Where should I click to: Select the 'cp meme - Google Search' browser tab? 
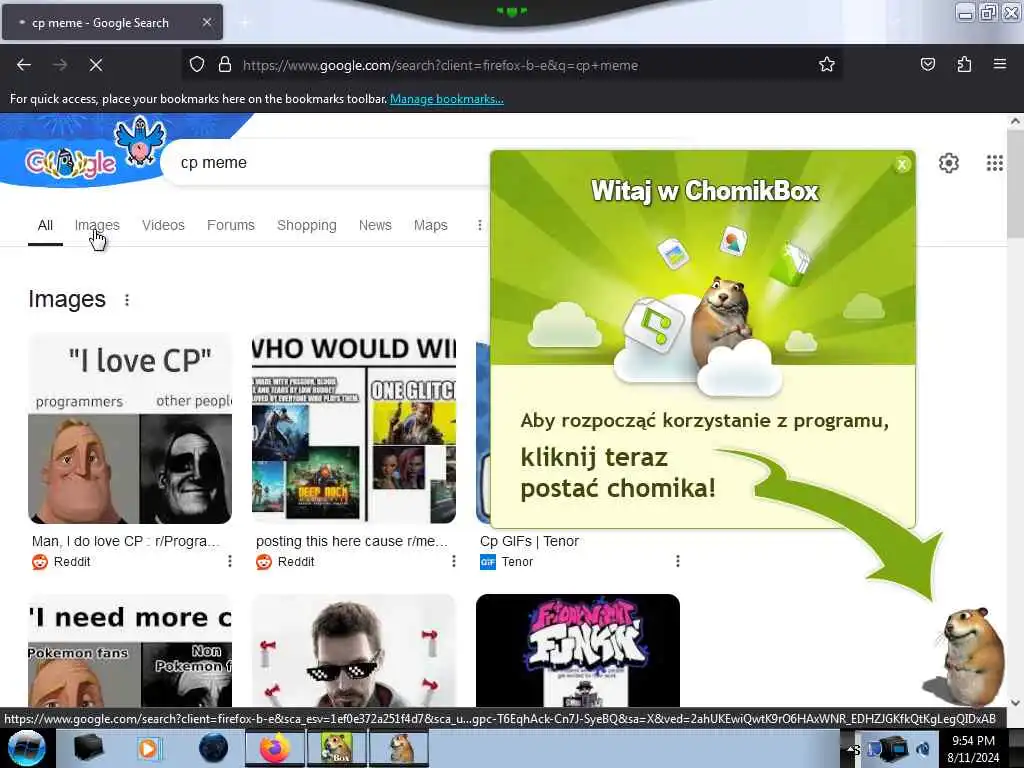[112, 22]
